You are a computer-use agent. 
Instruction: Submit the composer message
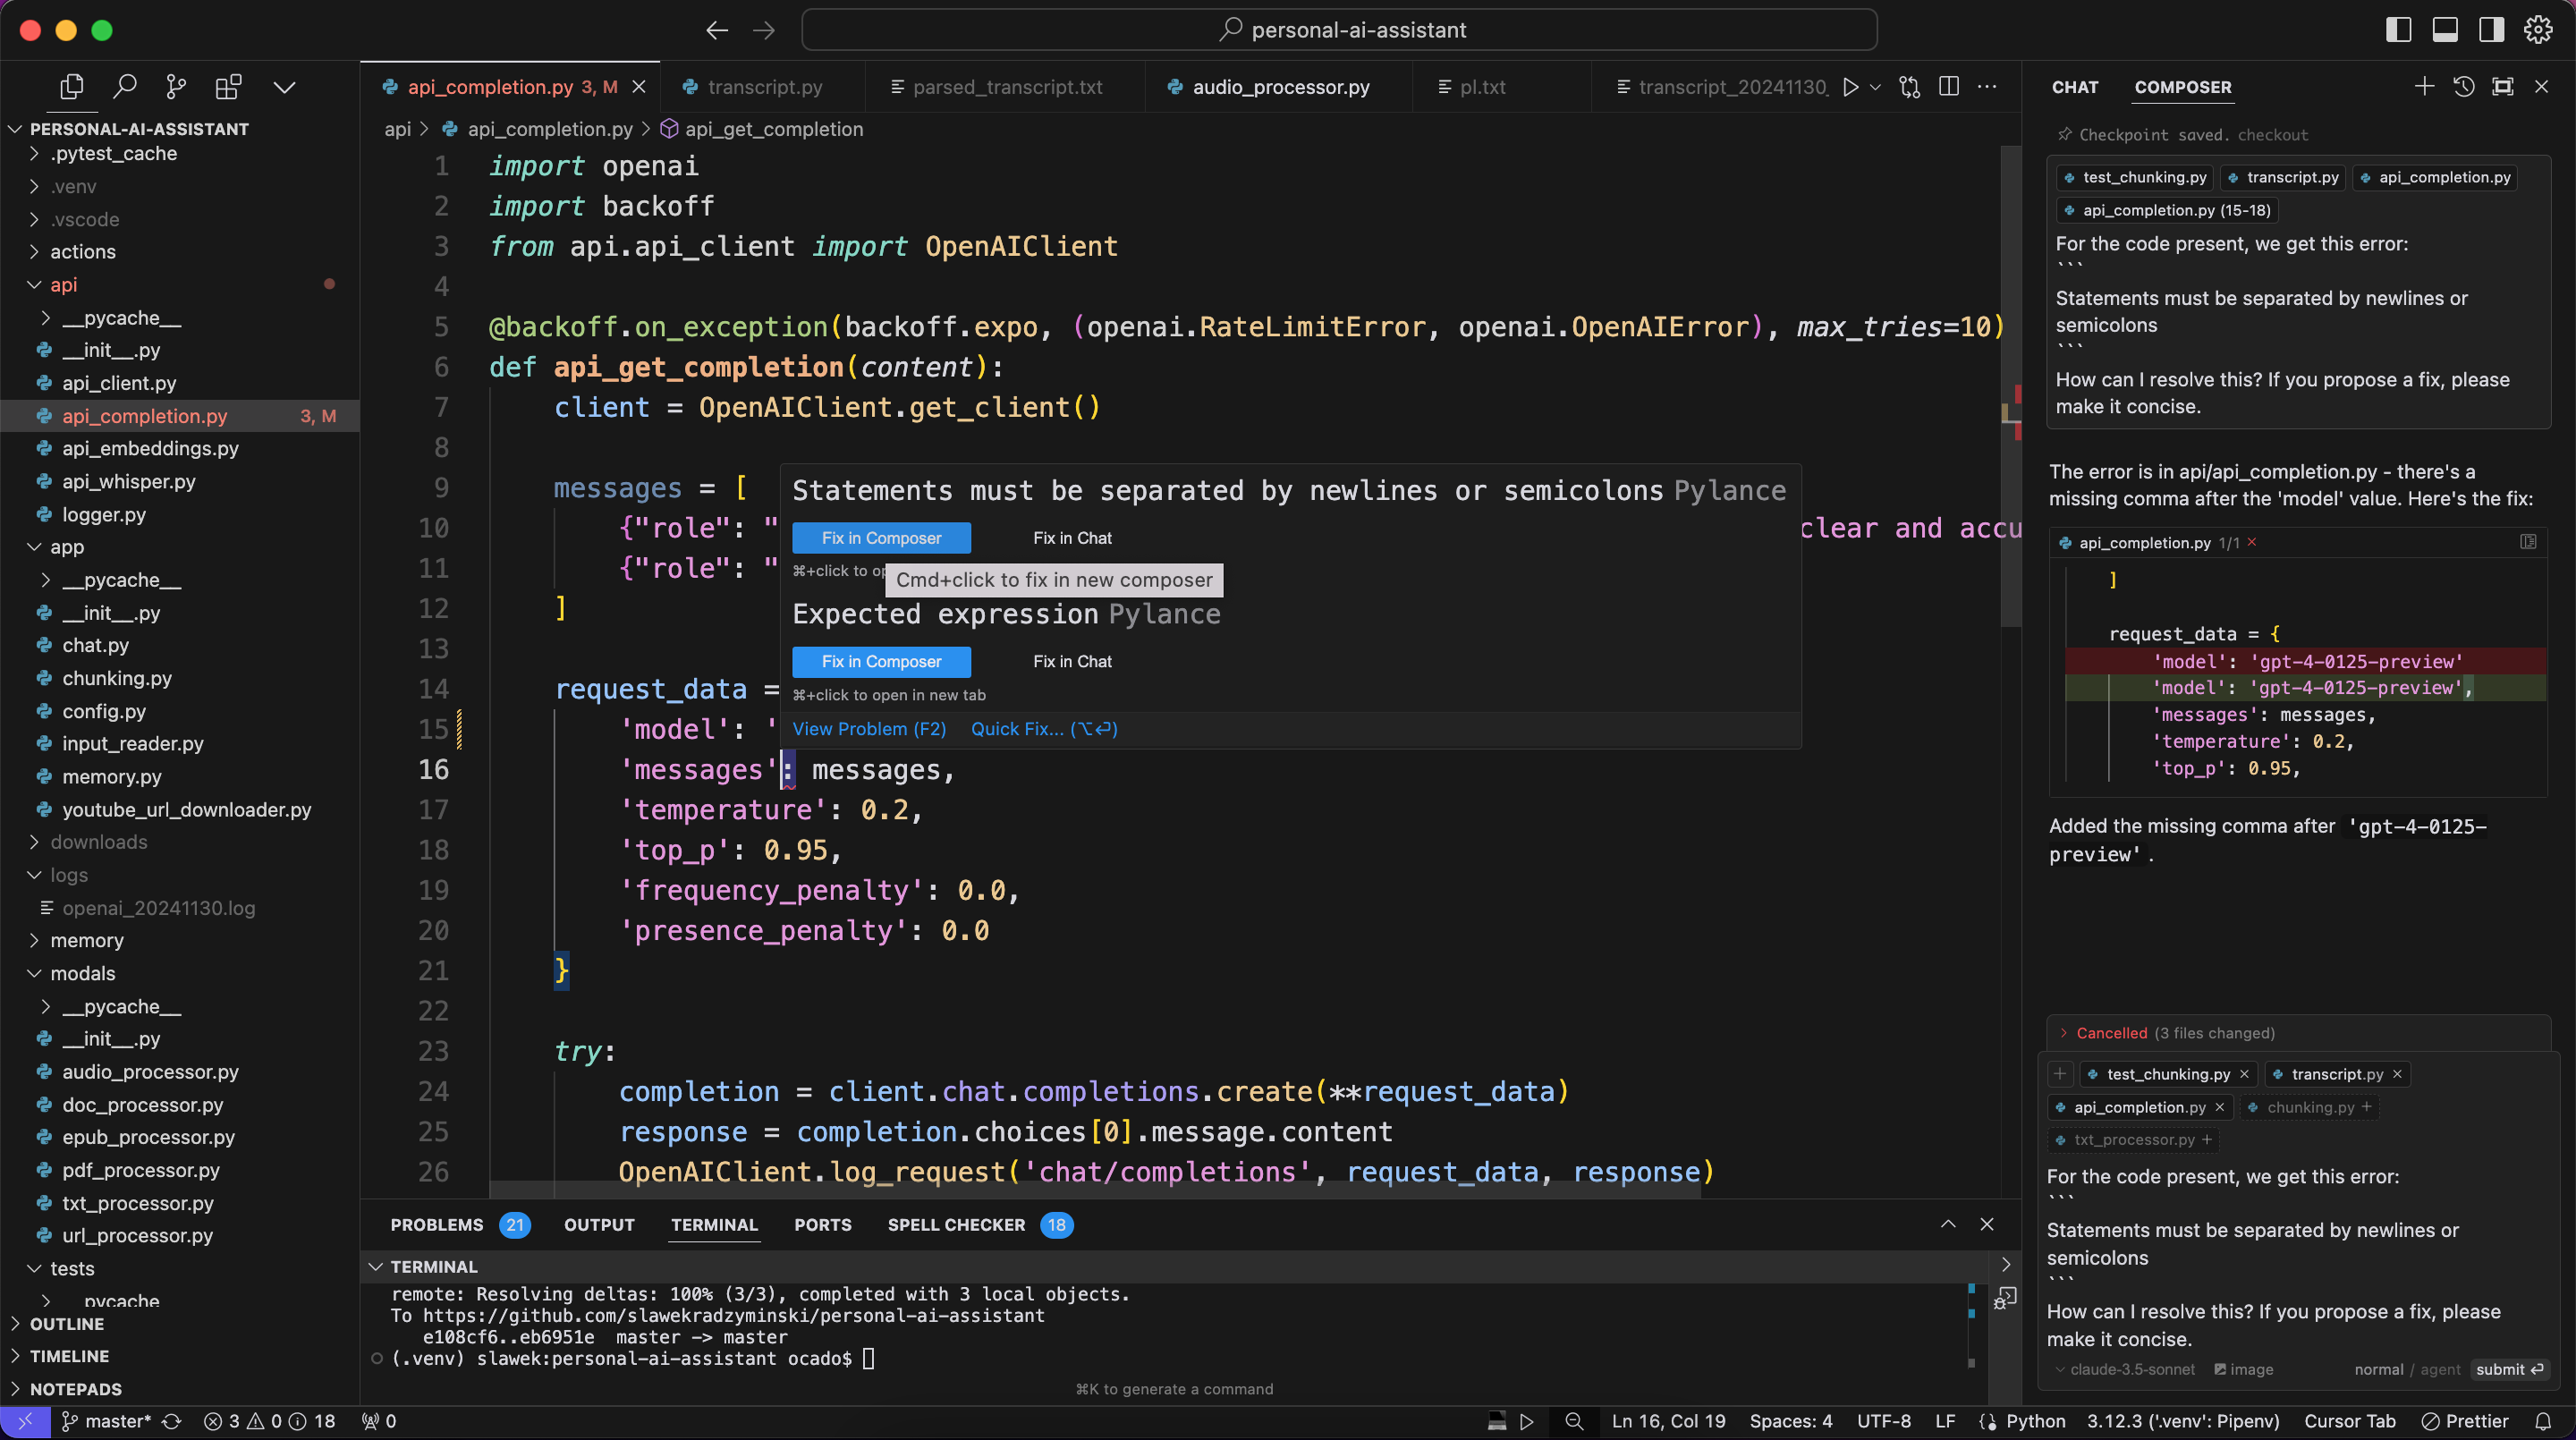2509,1370
